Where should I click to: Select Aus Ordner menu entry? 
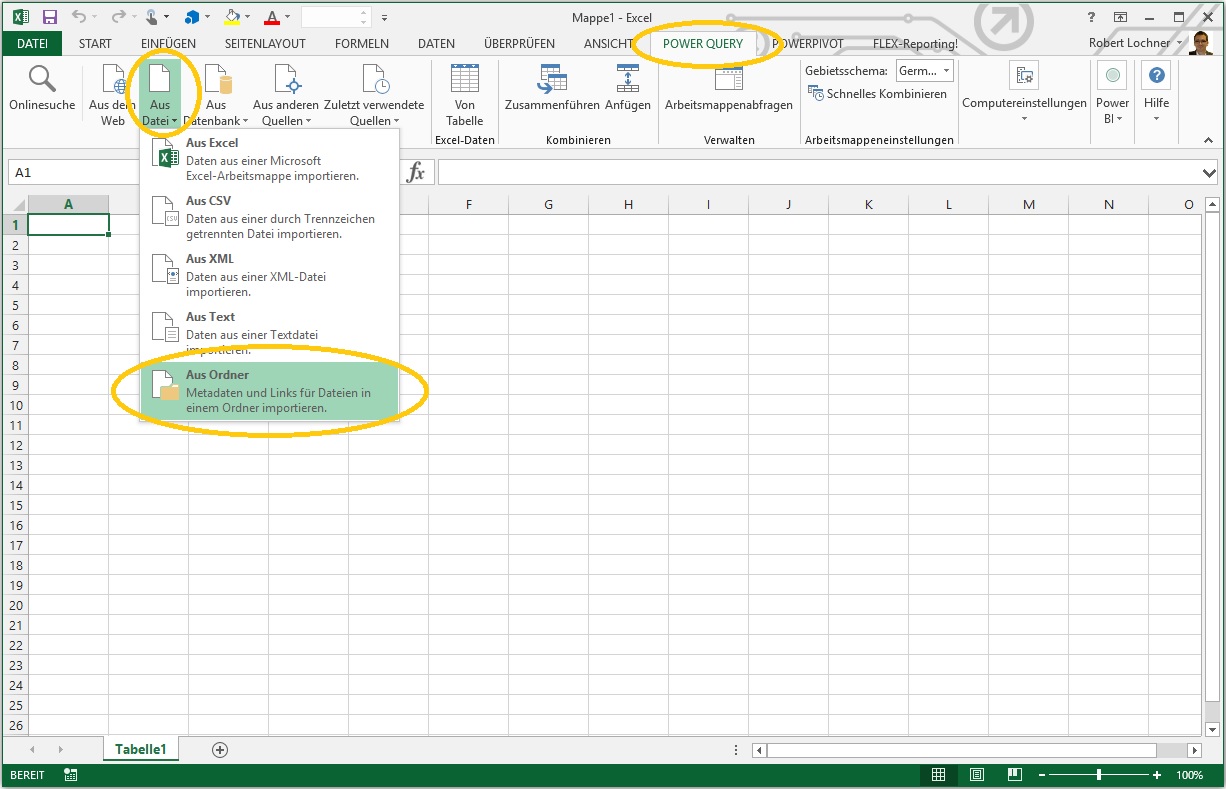pyautogui.click(x=270, y=391)
